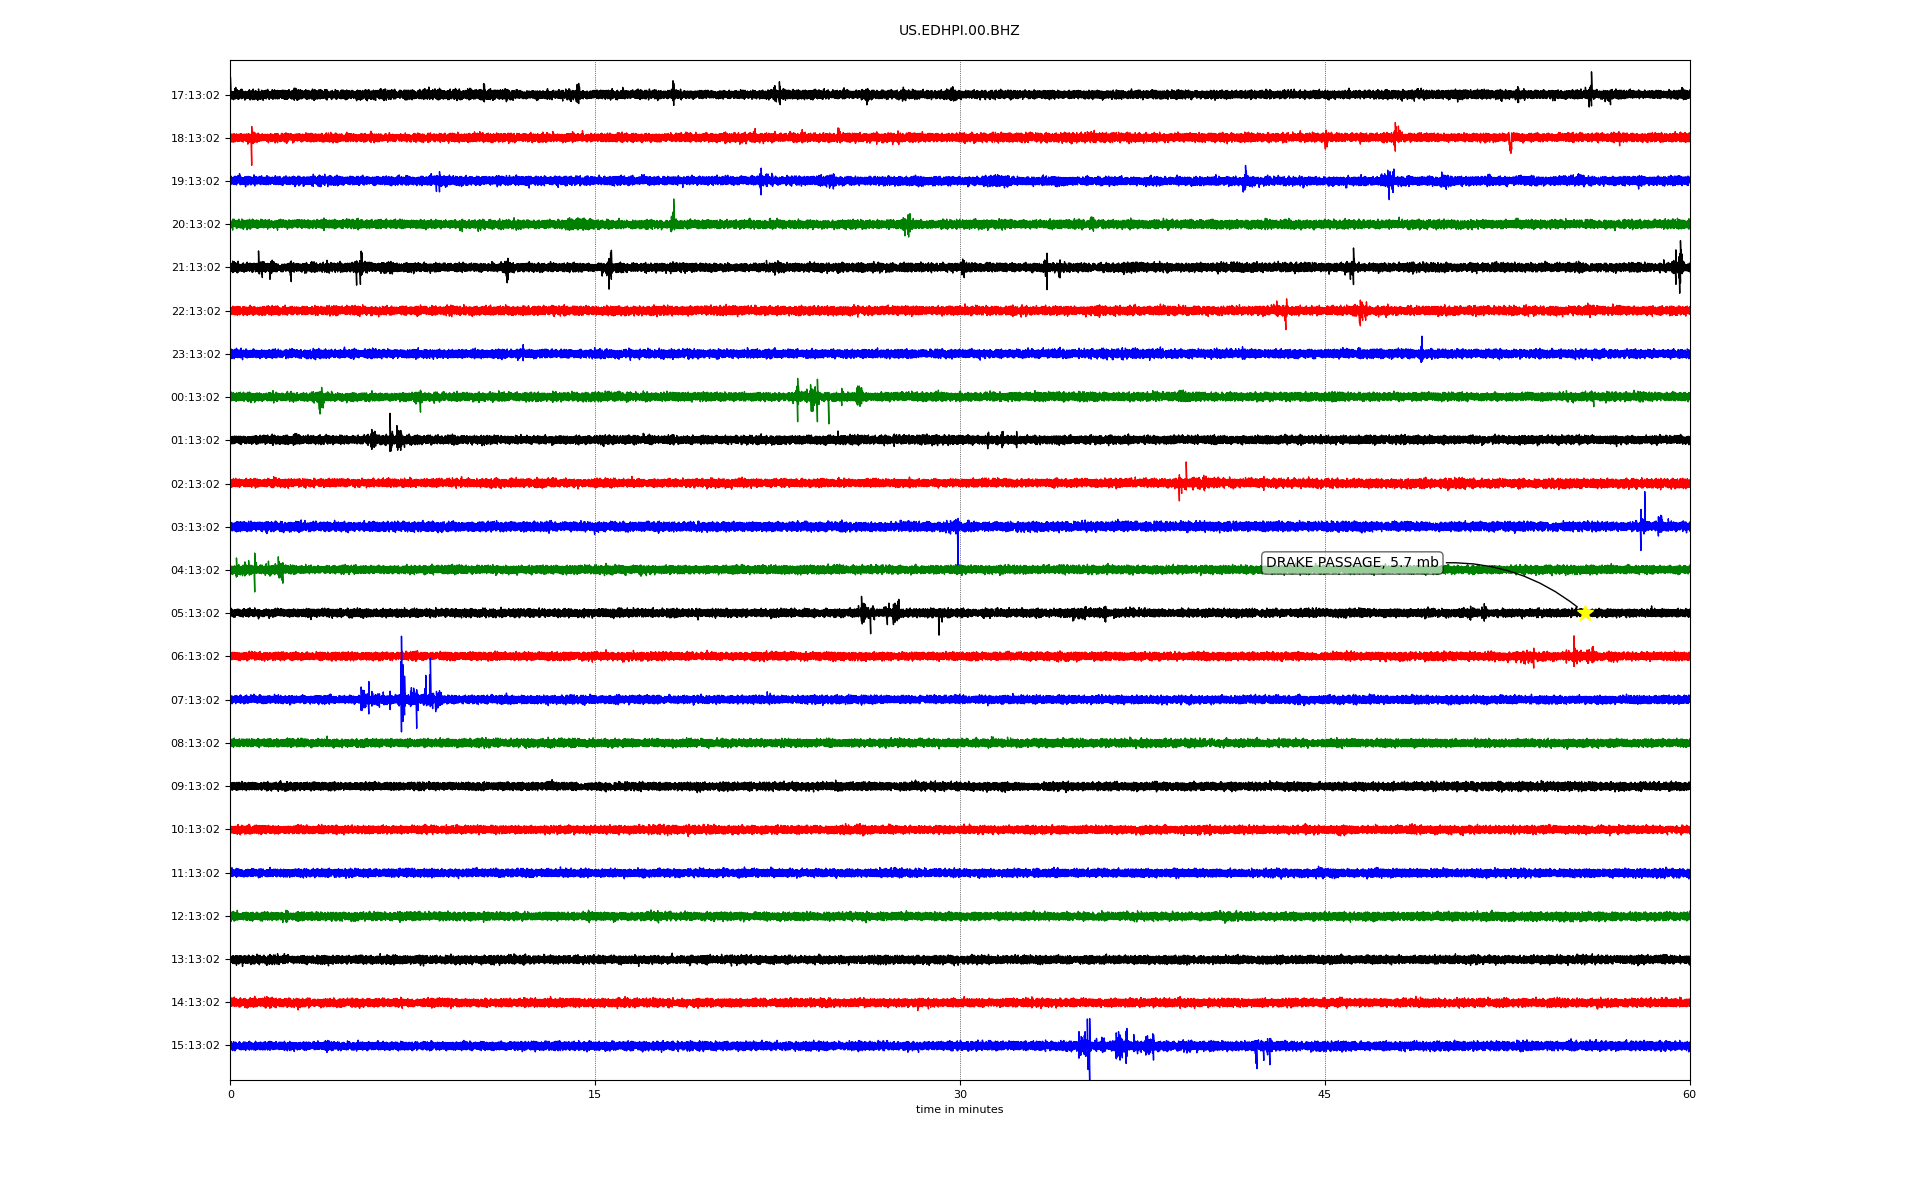Click the 23:13:02 time label
The height and width of the screenshot is (1200, 1920).
point(195,355)
